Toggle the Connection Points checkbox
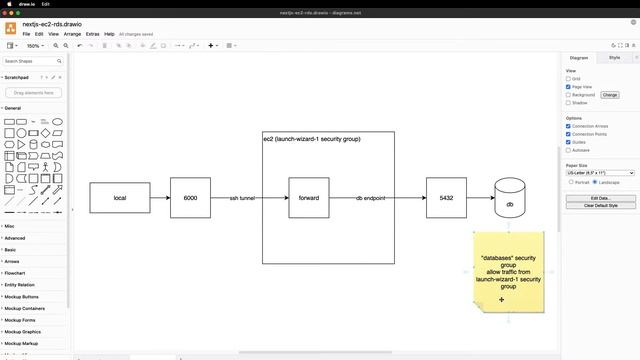The width and height of the screenshot is (640, 360). click(568, 134)
